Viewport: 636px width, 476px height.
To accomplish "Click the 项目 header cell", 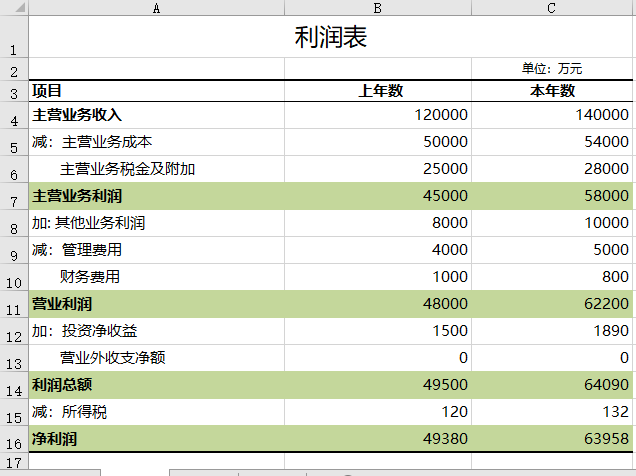I will [x=156, y=91].
